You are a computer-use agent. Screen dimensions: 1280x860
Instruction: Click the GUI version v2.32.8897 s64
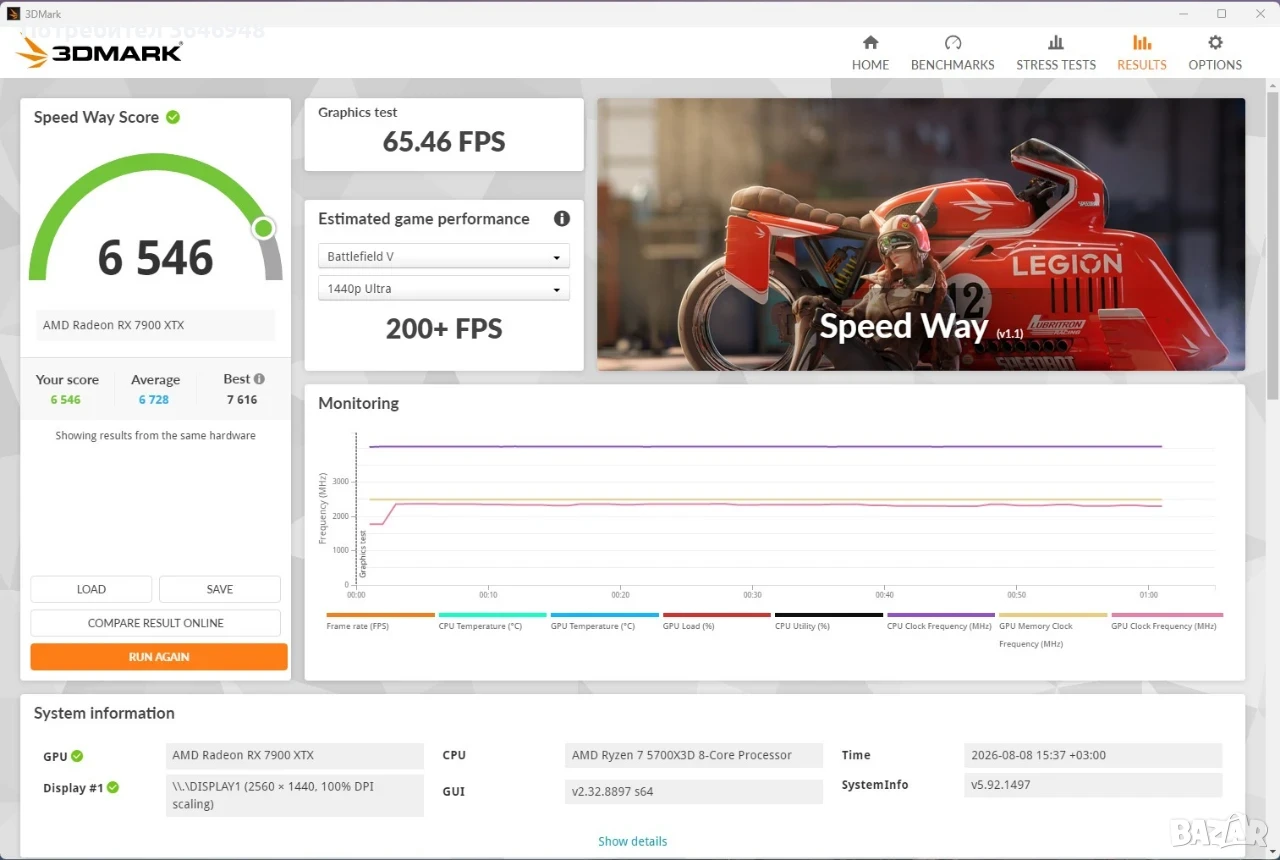click(x=694, y=791)
